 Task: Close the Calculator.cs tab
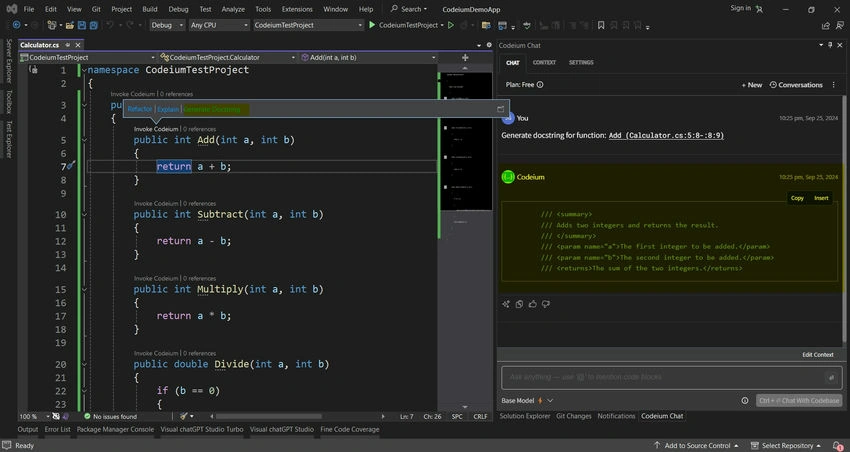(78, 45)
